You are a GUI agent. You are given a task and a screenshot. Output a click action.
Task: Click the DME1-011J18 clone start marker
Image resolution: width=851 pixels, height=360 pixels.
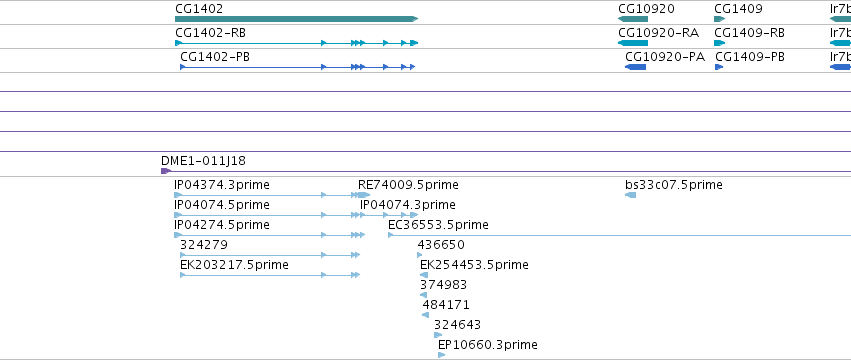(166, 171)
